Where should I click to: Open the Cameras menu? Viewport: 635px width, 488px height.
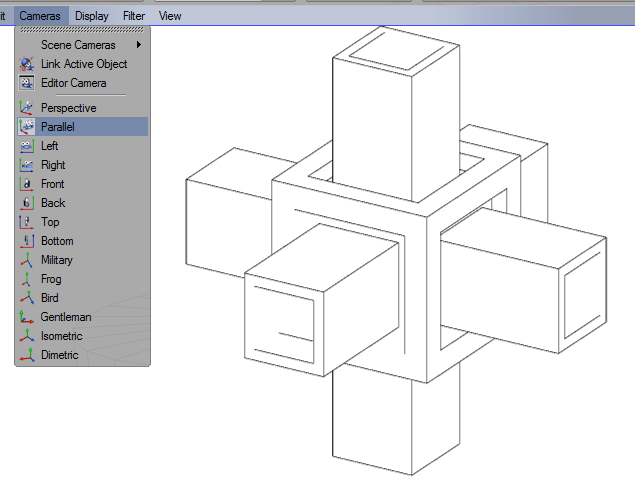[x=40, y=16]
